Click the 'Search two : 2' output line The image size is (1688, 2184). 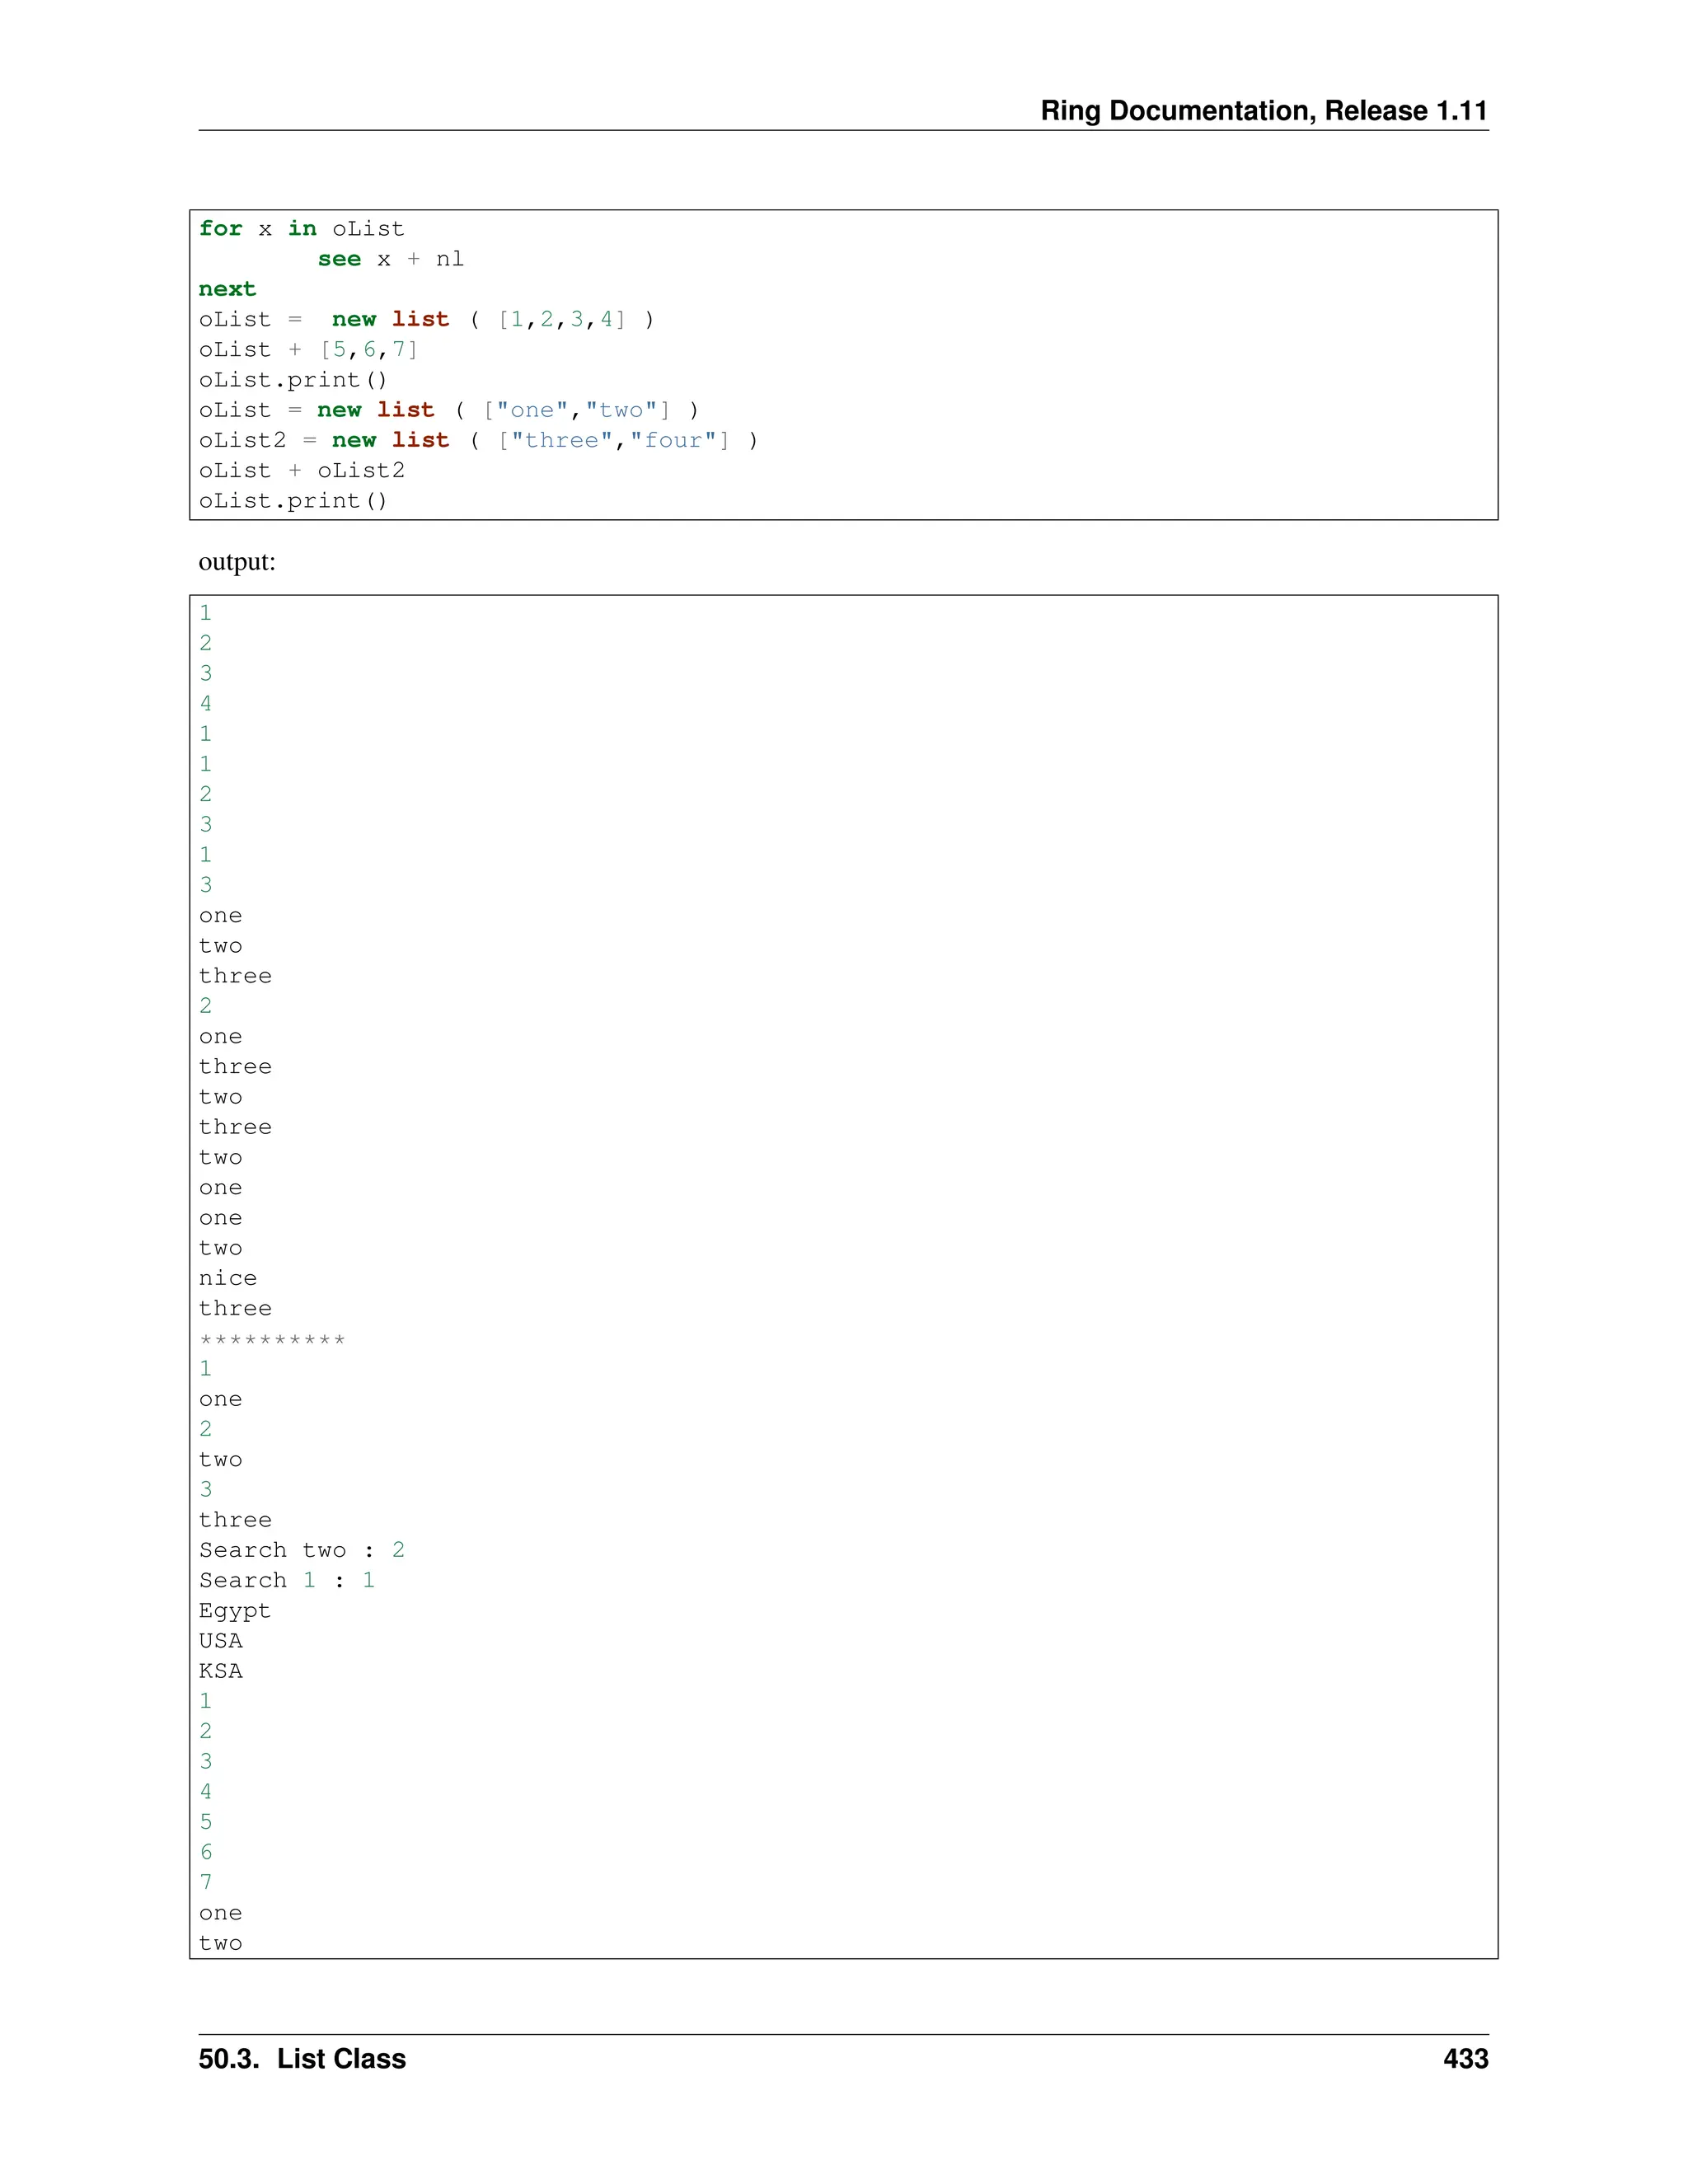[x=301, y=1550]
